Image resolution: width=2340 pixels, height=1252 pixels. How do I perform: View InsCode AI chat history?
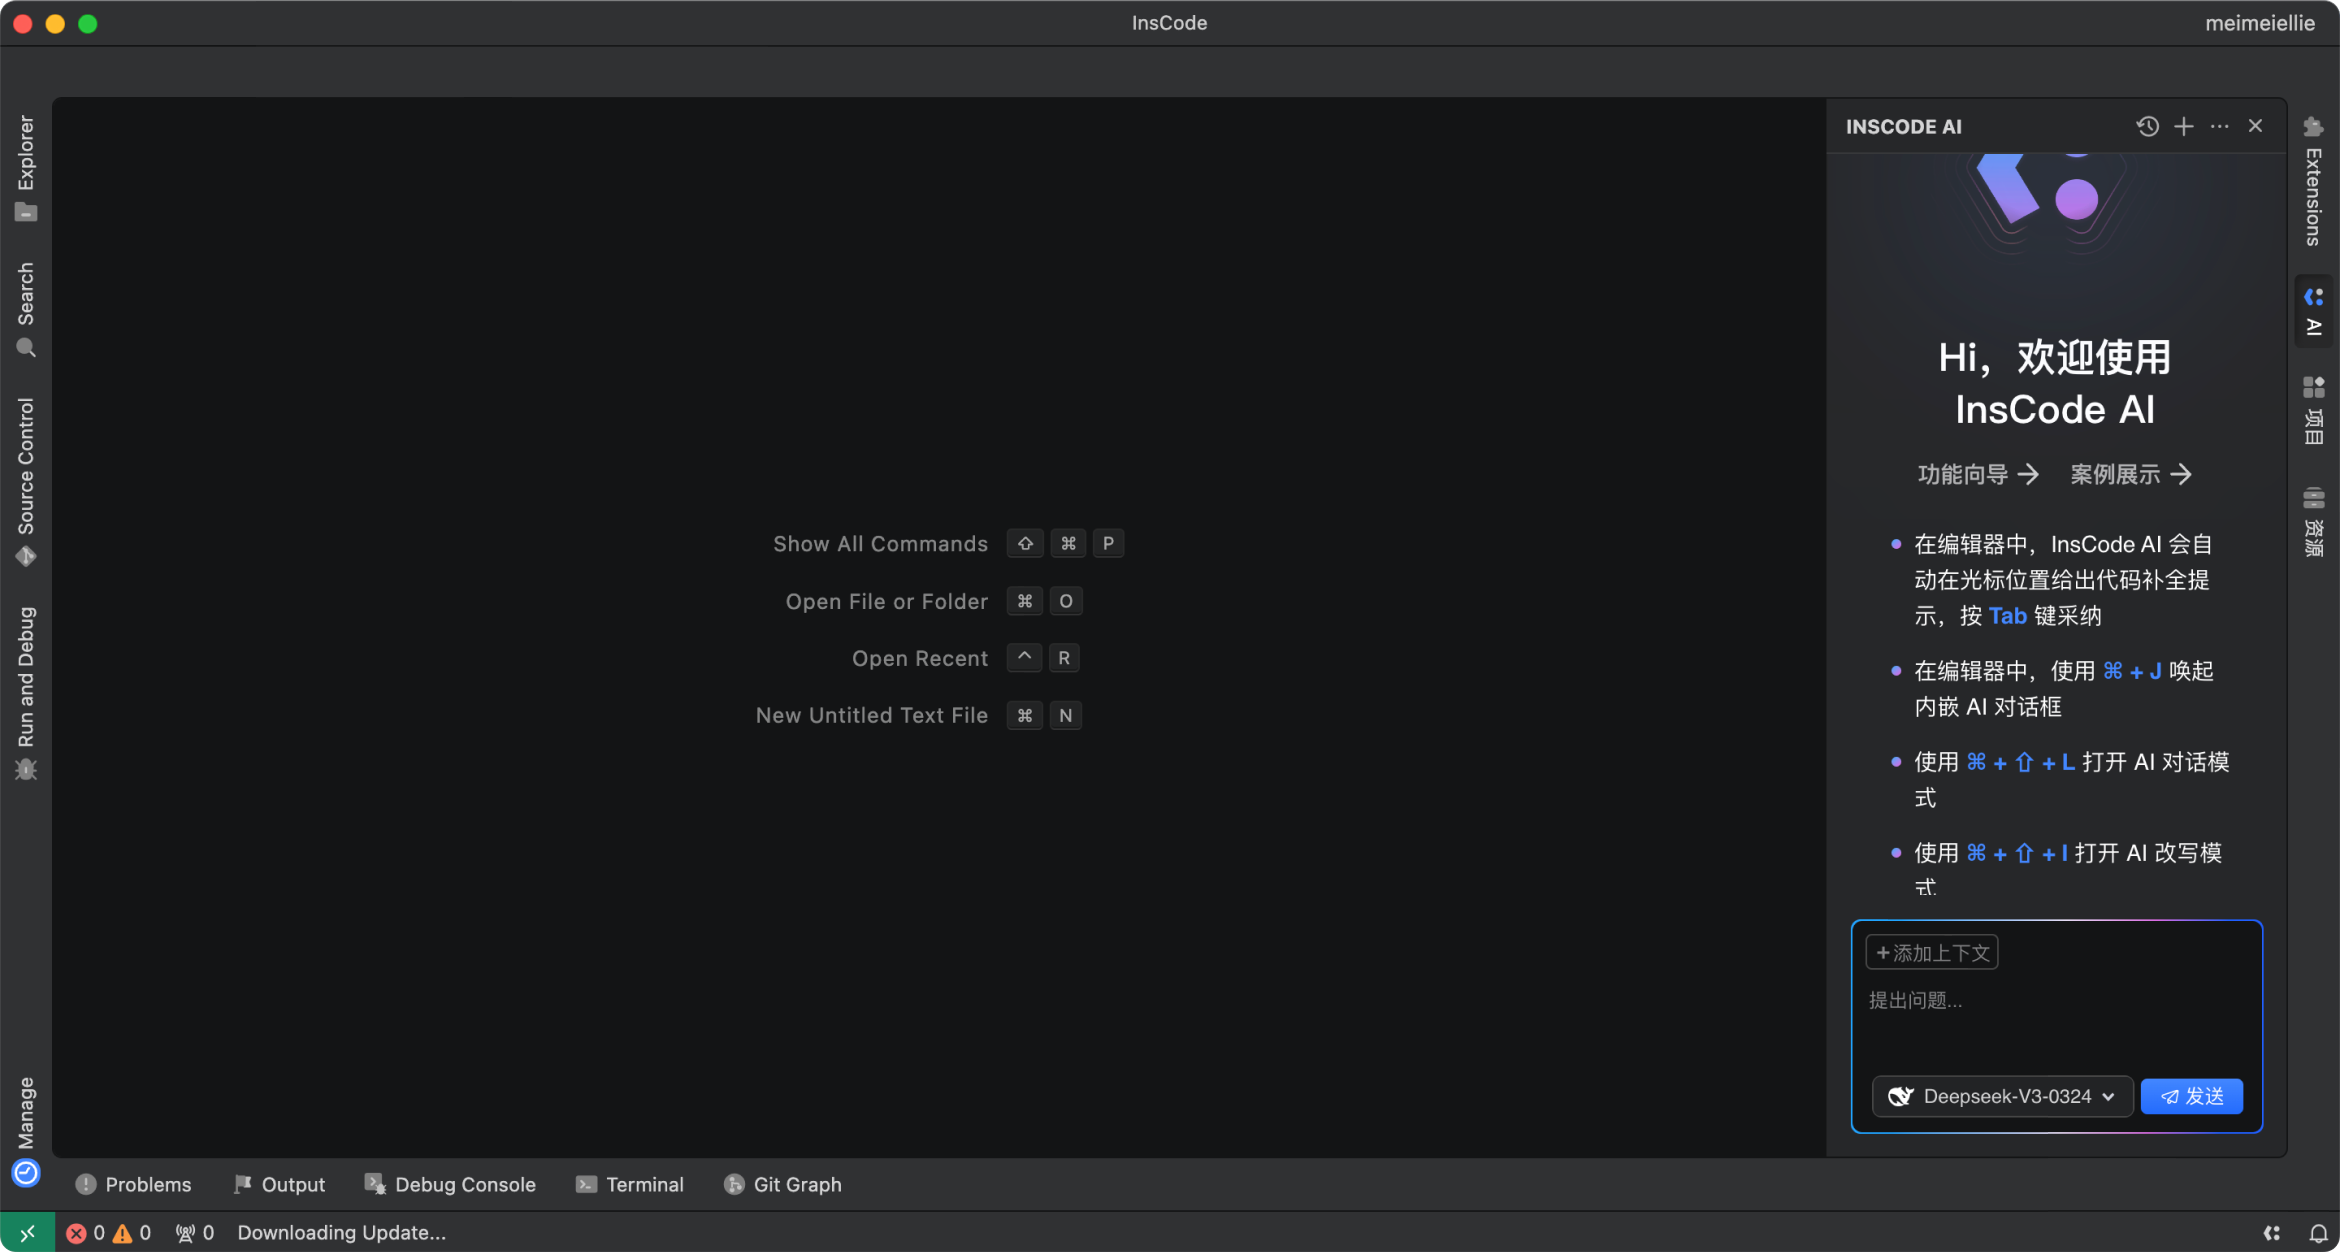[2147, 126]
